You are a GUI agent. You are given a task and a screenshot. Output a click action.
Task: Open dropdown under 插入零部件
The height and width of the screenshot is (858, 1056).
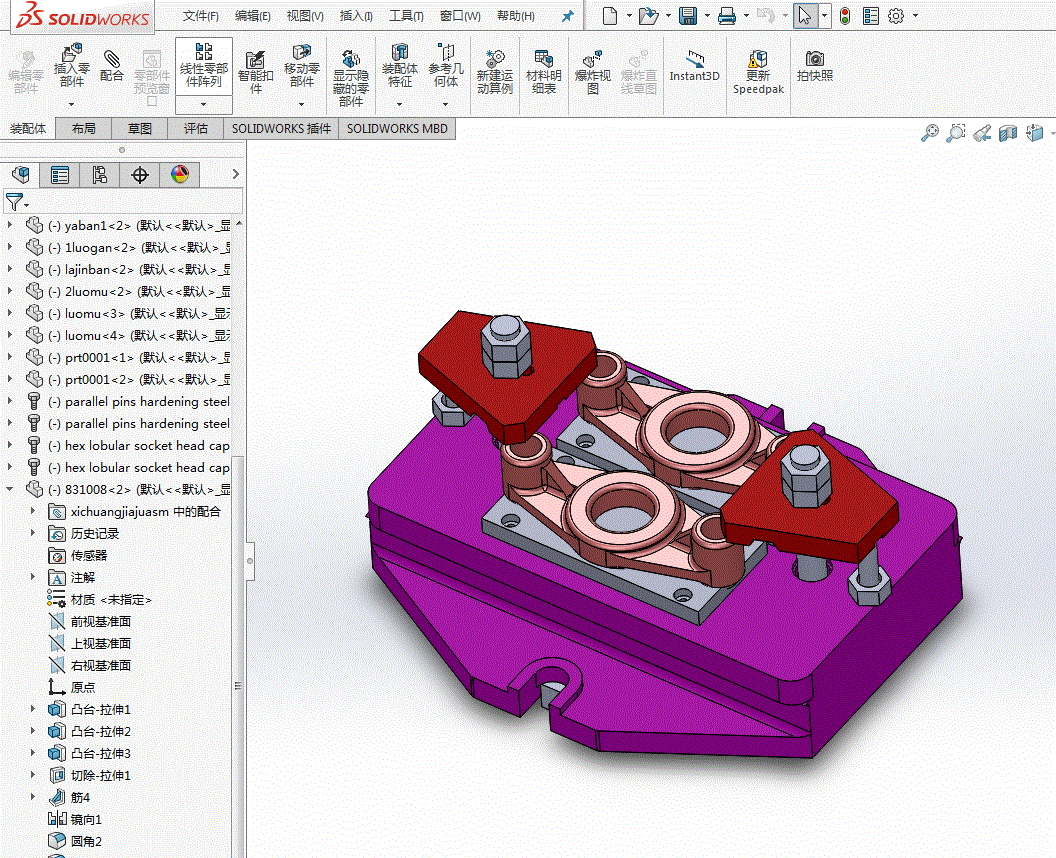click(71, 104)
